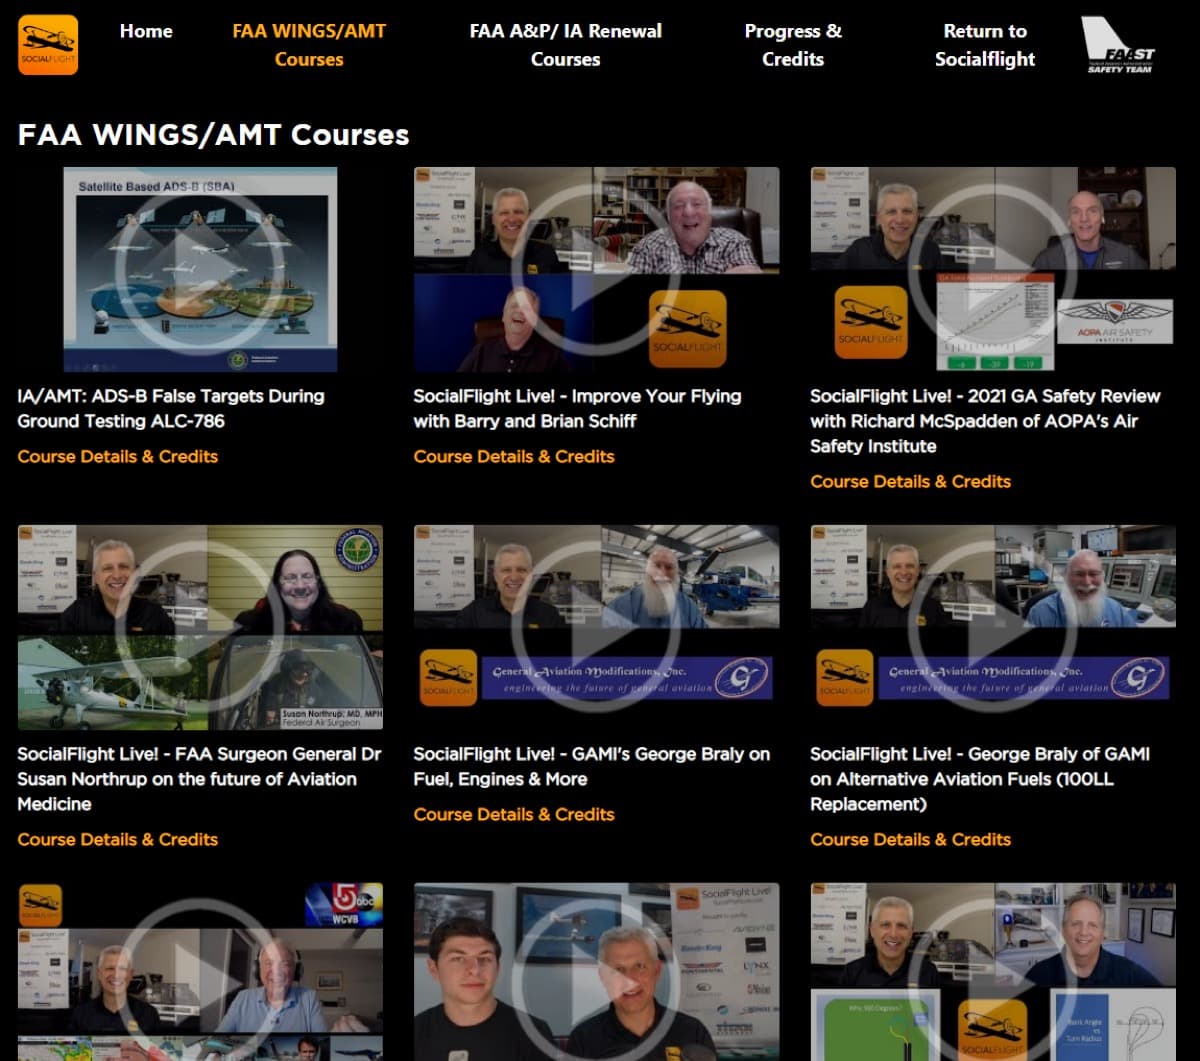Screen dimensions: 1200x1061
Task: Select FAA WINGS/AMT Courses in the navigation bar
Action: (308, 45)
